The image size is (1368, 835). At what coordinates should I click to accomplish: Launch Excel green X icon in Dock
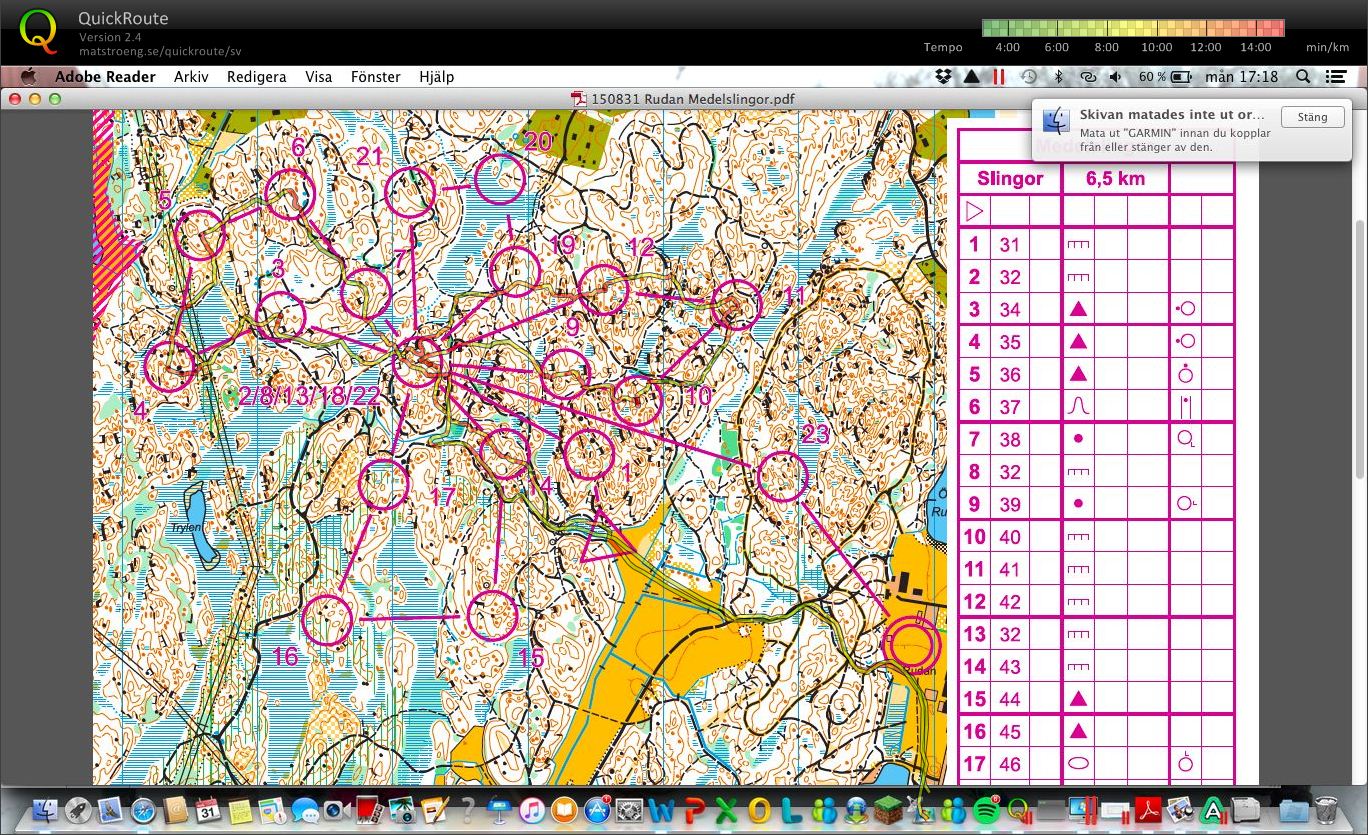[x=726, y=811]
